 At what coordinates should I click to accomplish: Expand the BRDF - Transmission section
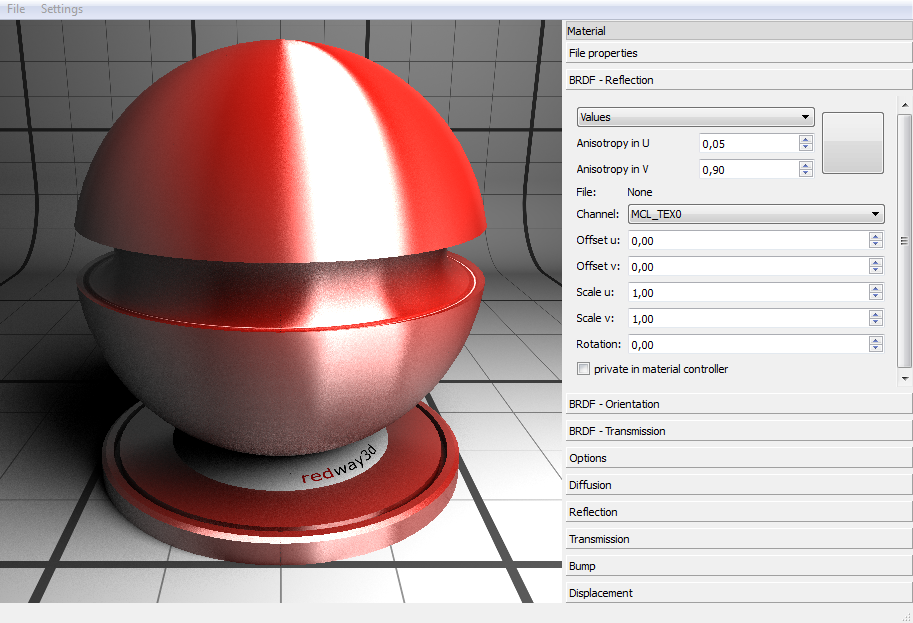click(x=738, y=431)
